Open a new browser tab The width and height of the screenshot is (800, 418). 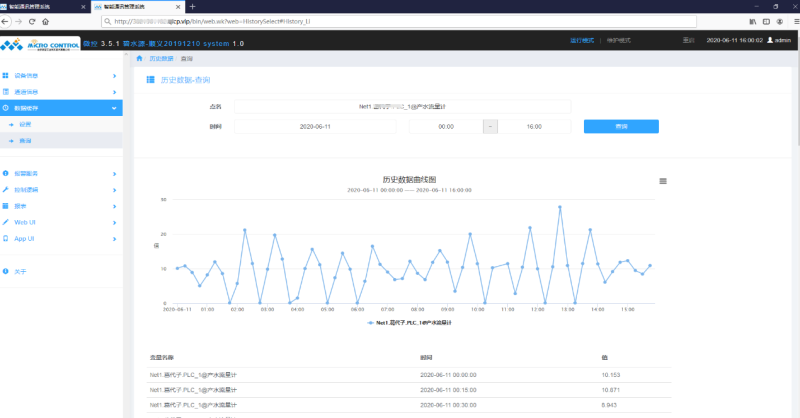(192, 7)
